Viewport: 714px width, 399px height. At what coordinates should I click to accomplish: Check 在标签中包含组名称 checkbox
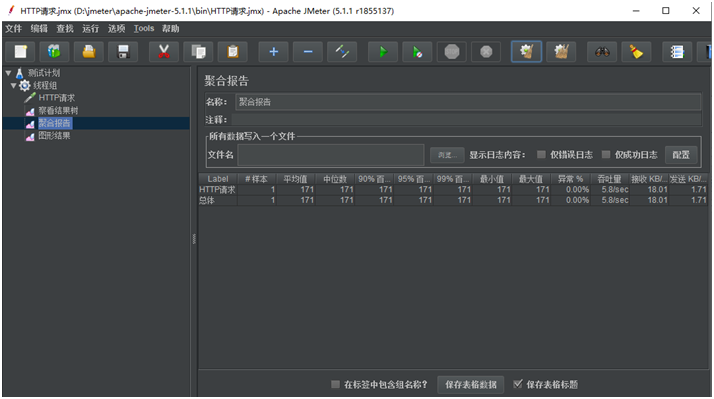pyautogui.click(x=335, y=384)
